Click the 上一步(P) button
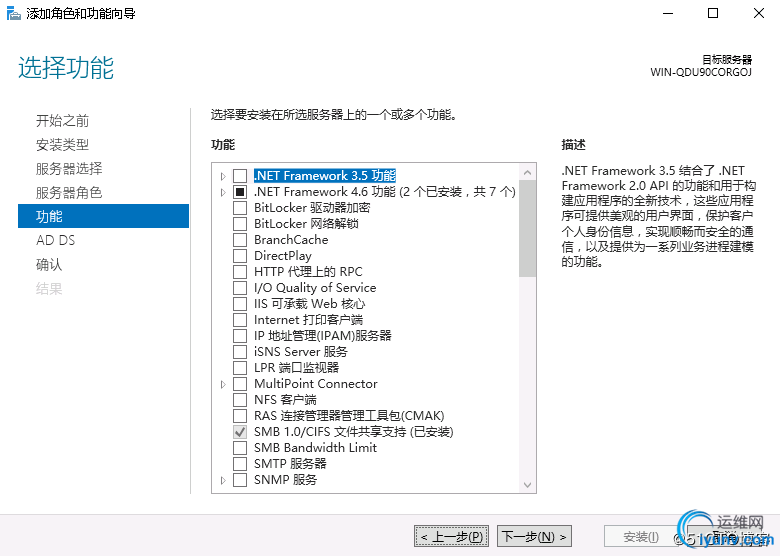This screenshot has width=780, height=556. [451, 536]
